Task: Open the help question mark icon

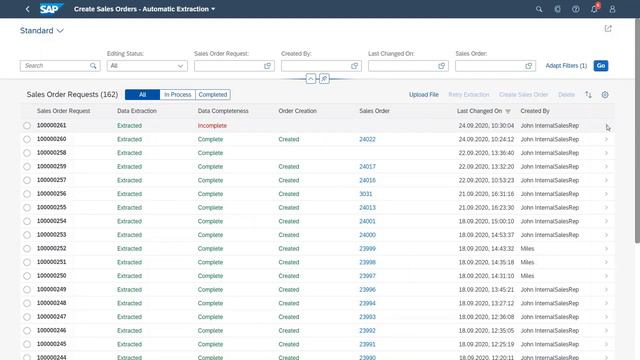Action: coord(576,9)
